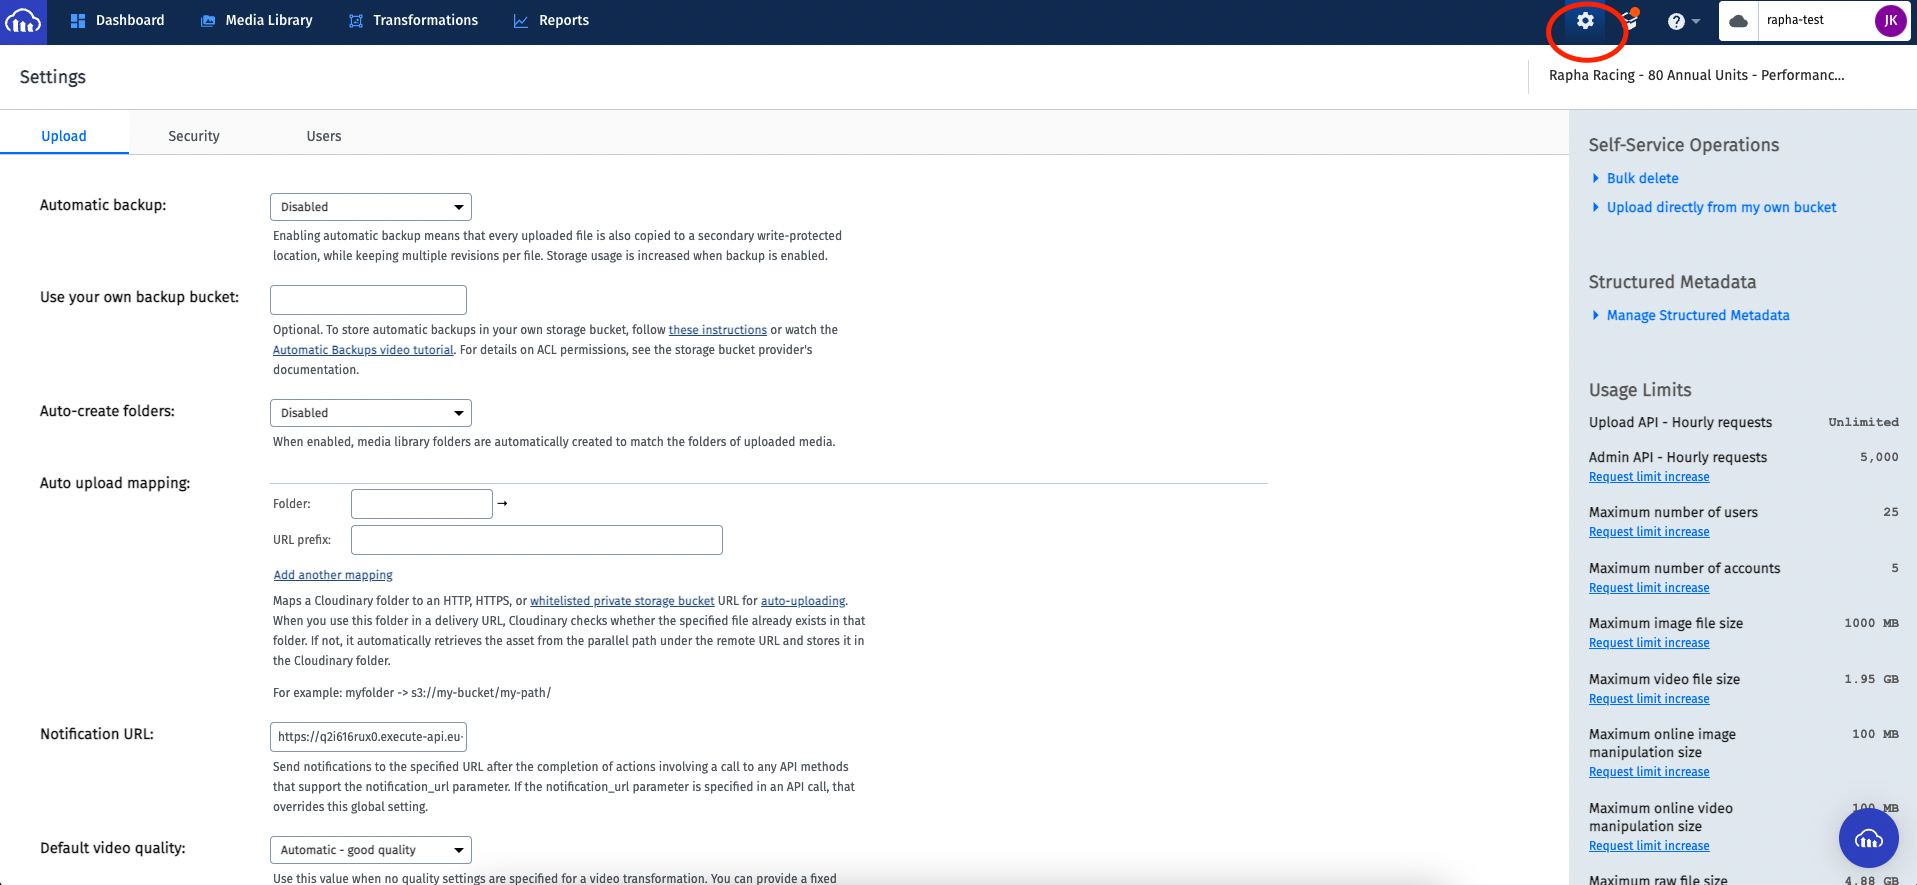Click the arrow icon next to Folder field
Viewport: 1917px width, 885px height.
503,503
